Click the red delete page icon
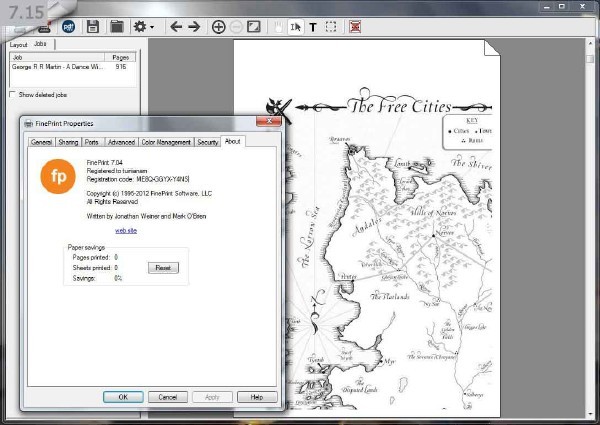Image resolution: width=600 pixels, height=425 pixels. [x=355, y=27]
